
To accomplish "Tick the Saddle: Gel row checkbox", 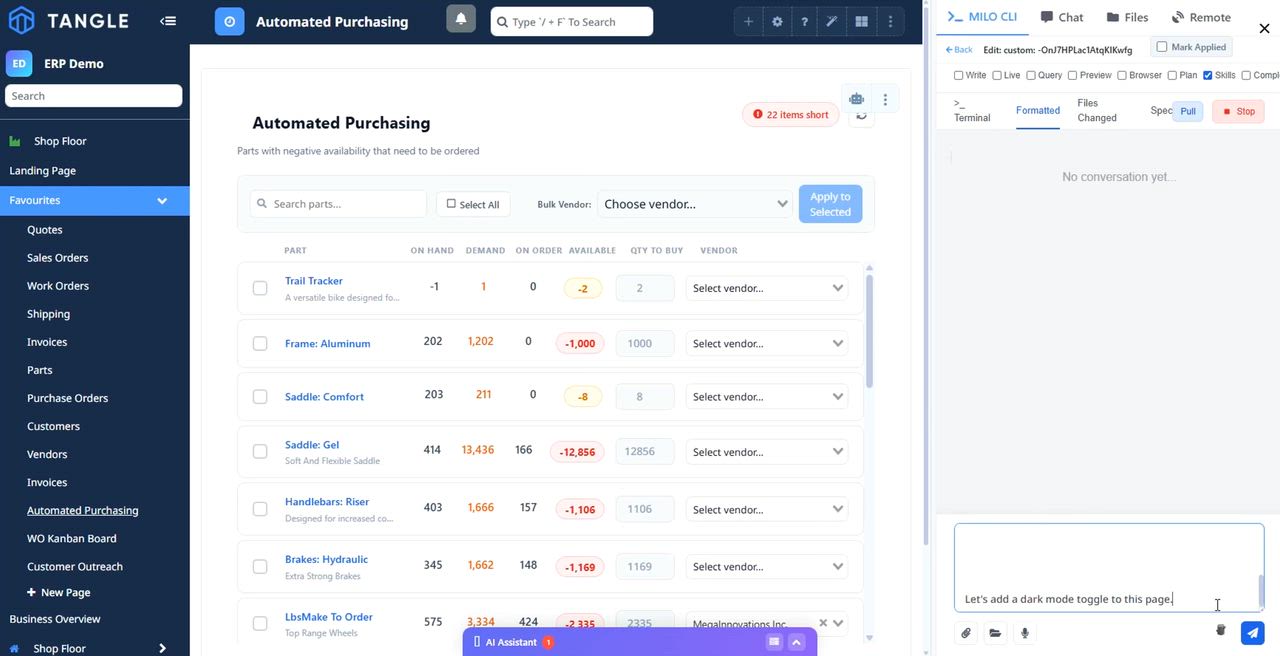I will (260, 451).
